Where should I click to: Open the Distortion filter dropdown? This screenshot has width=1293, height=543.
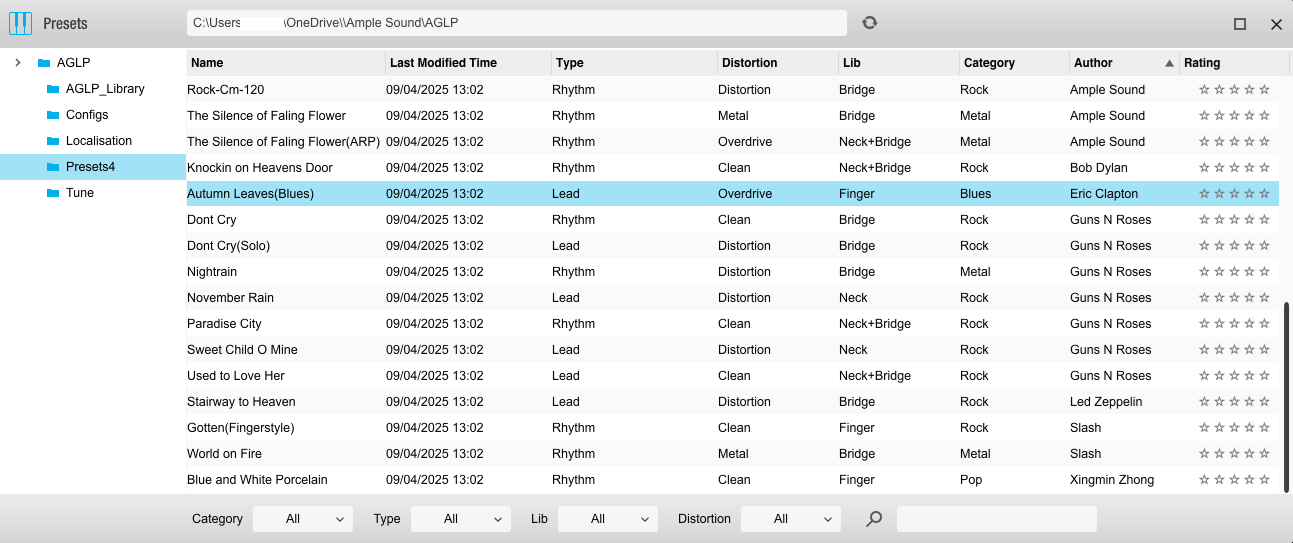[790, 519]
